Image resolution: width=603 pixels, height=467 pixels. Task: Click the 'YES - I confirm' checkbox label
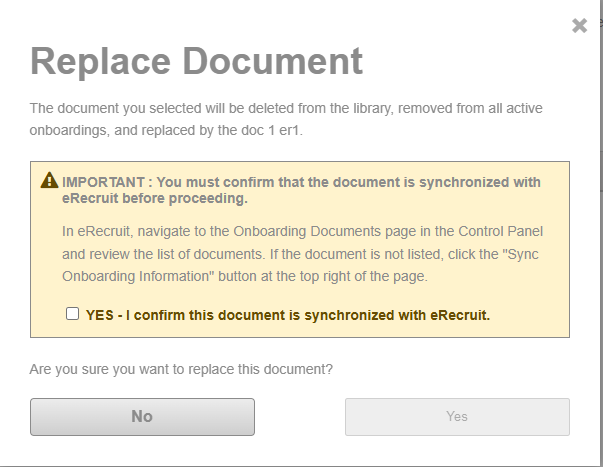click(288, 314)
